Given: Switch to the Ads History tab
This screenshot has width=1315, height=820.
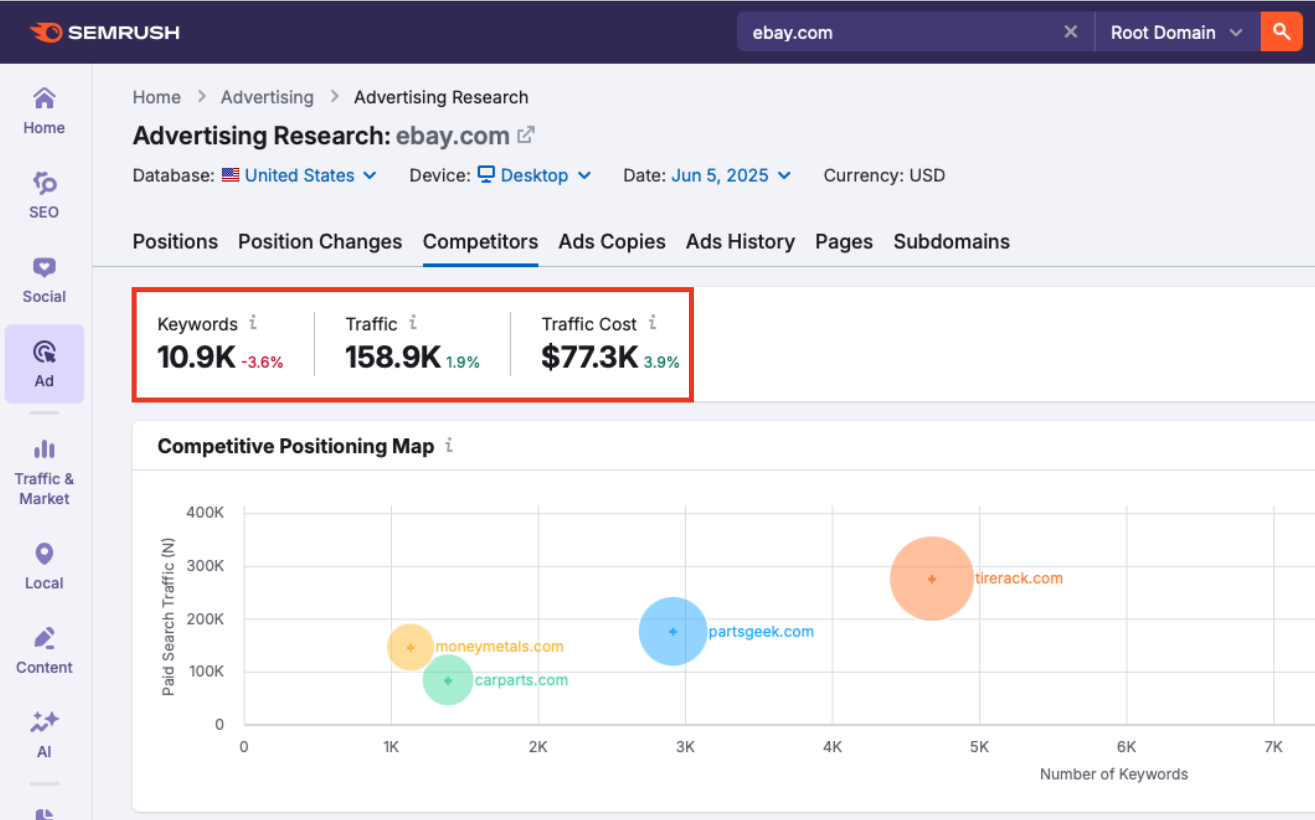Looking at the screenshot, I should click(x=740, y=241).
